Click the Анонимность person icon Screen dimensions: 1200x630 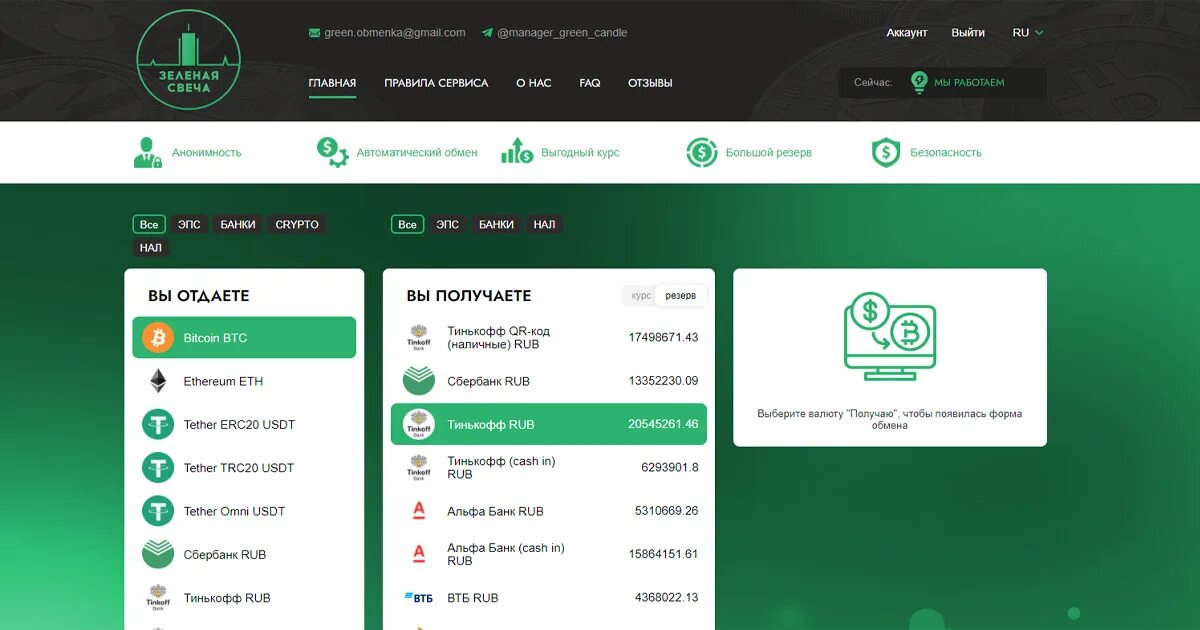coord(148,152)
